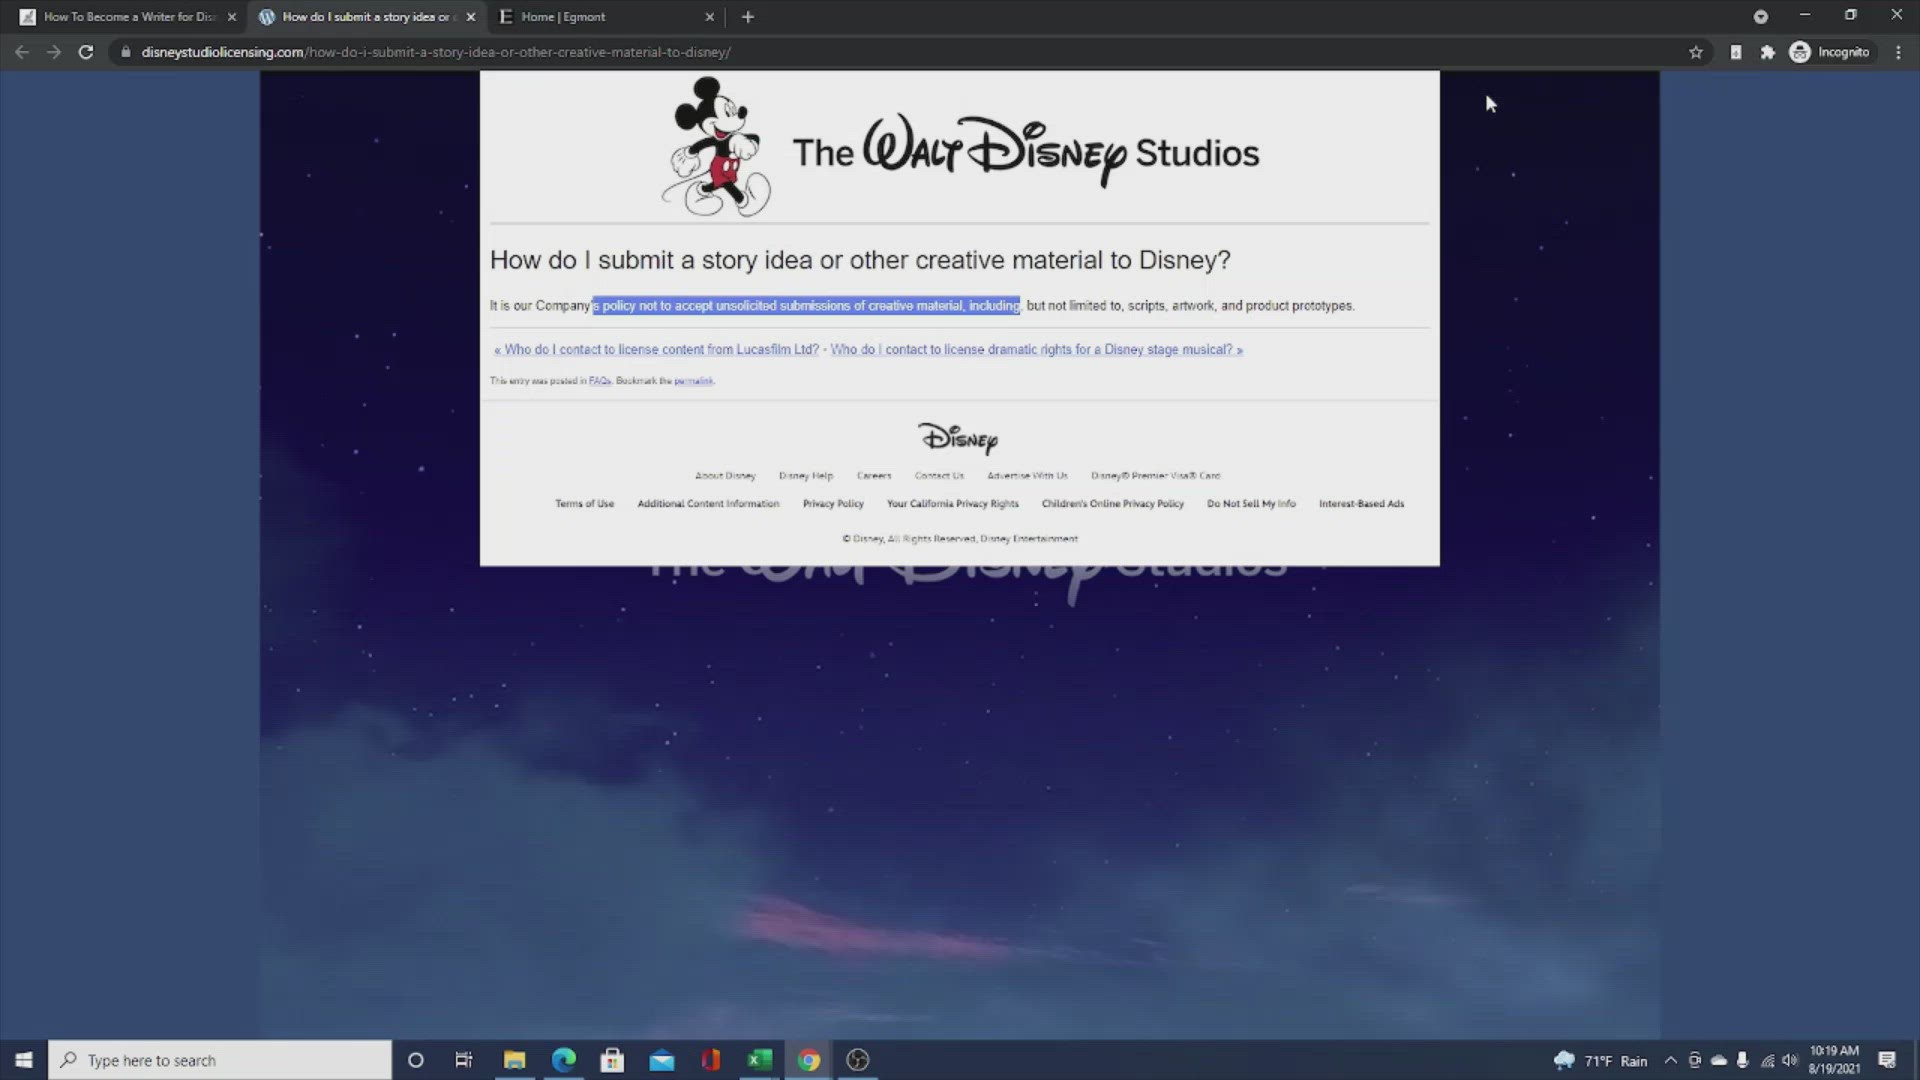Open the Mail app on taskbar
1920x1080 pixels.
pyautogui.click(x=662, y=1060)
